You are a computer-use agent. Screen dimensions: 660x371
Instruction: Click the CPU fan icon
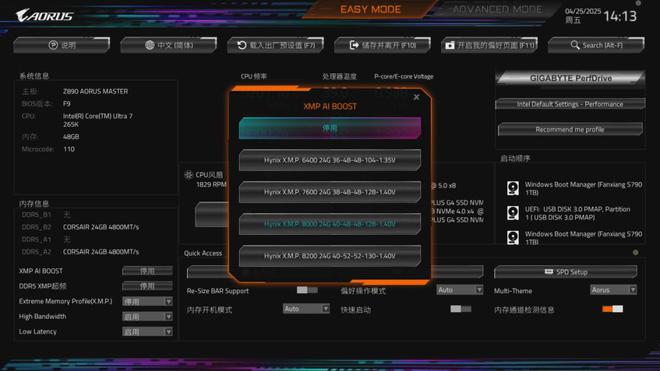tap(189, 174)
